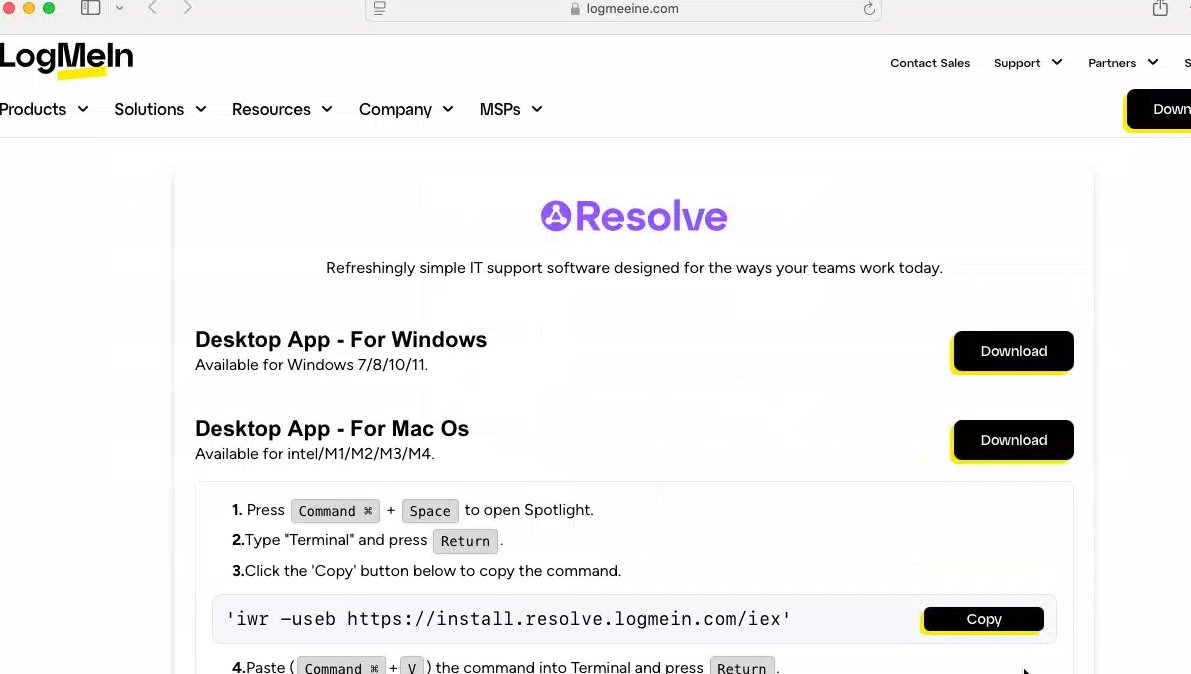Download the Desktop App for Windows
The height and width of the screenshot is (674, 1191).
pos(1013,351)
